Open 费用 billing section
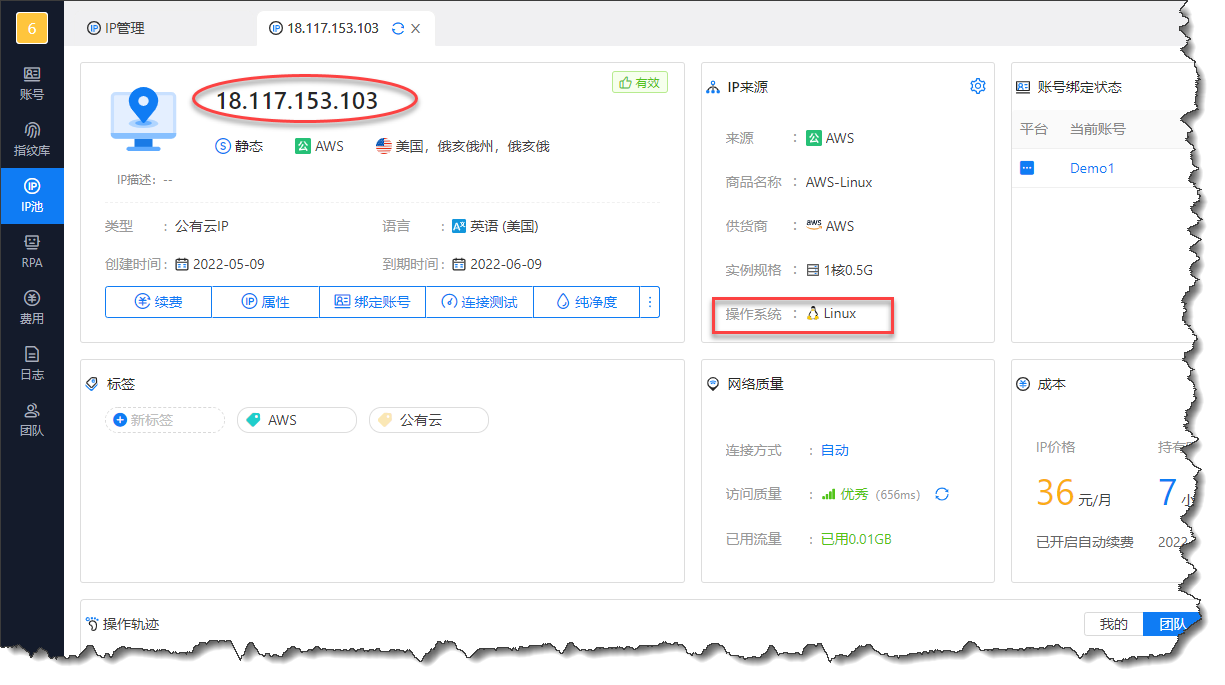This screenshot has height=685, width=1225. pyautogui.click(x=32, y=307)
